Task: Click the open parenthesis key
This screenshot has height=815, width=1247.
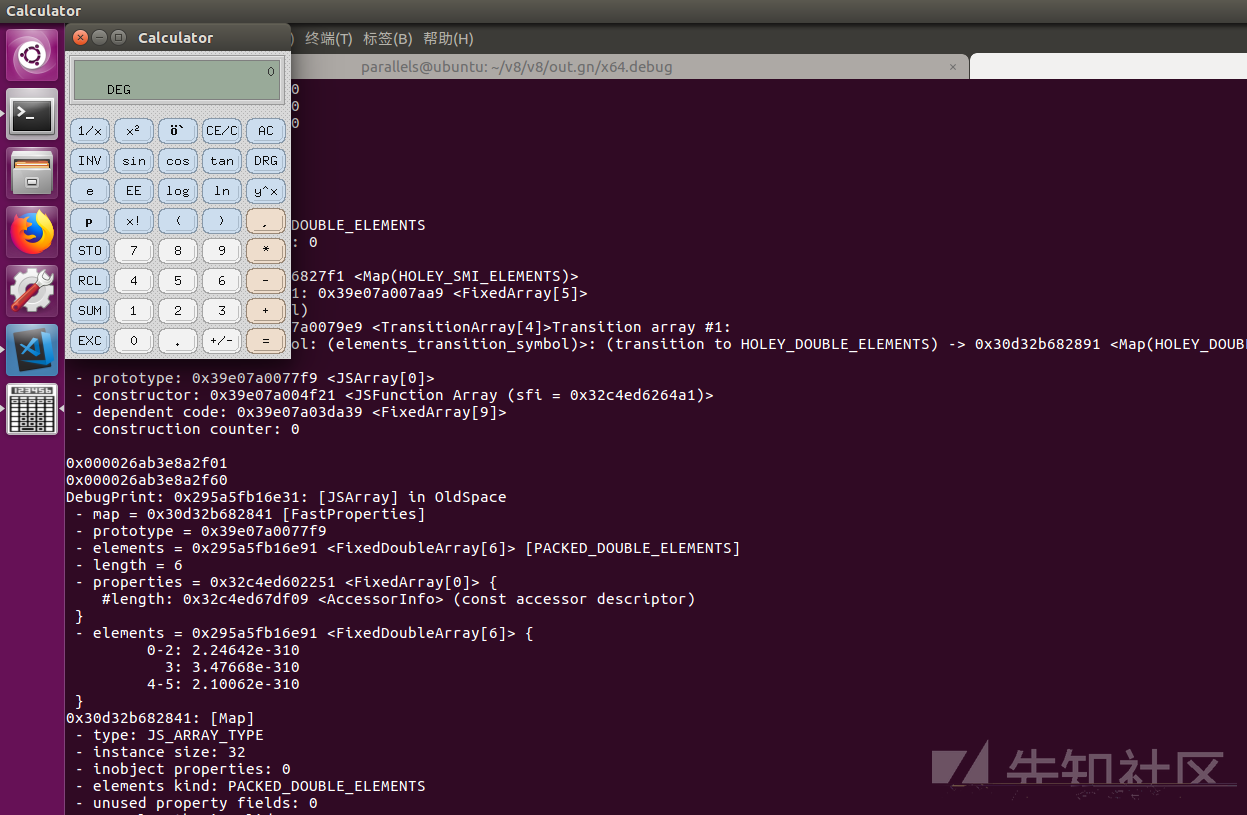Action: 178,221
